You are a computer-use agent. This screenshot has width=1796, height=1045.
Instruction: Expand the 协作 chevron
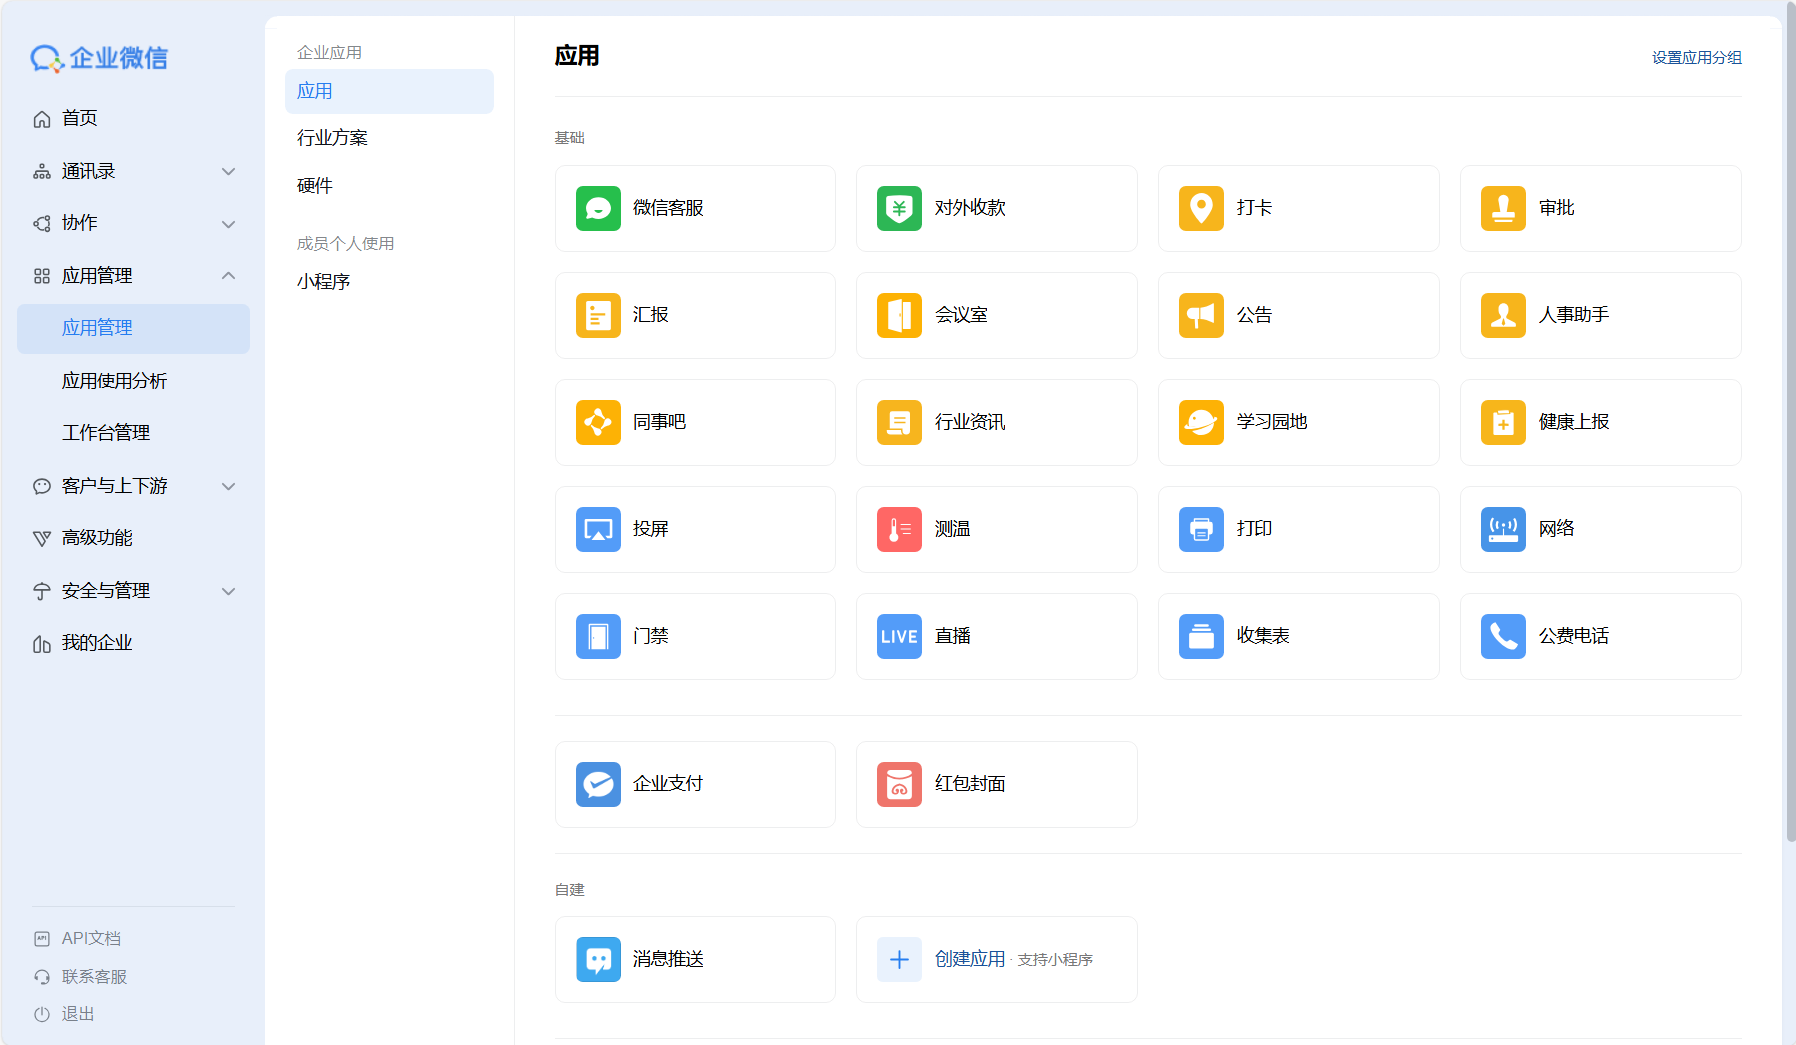(229, 224)
